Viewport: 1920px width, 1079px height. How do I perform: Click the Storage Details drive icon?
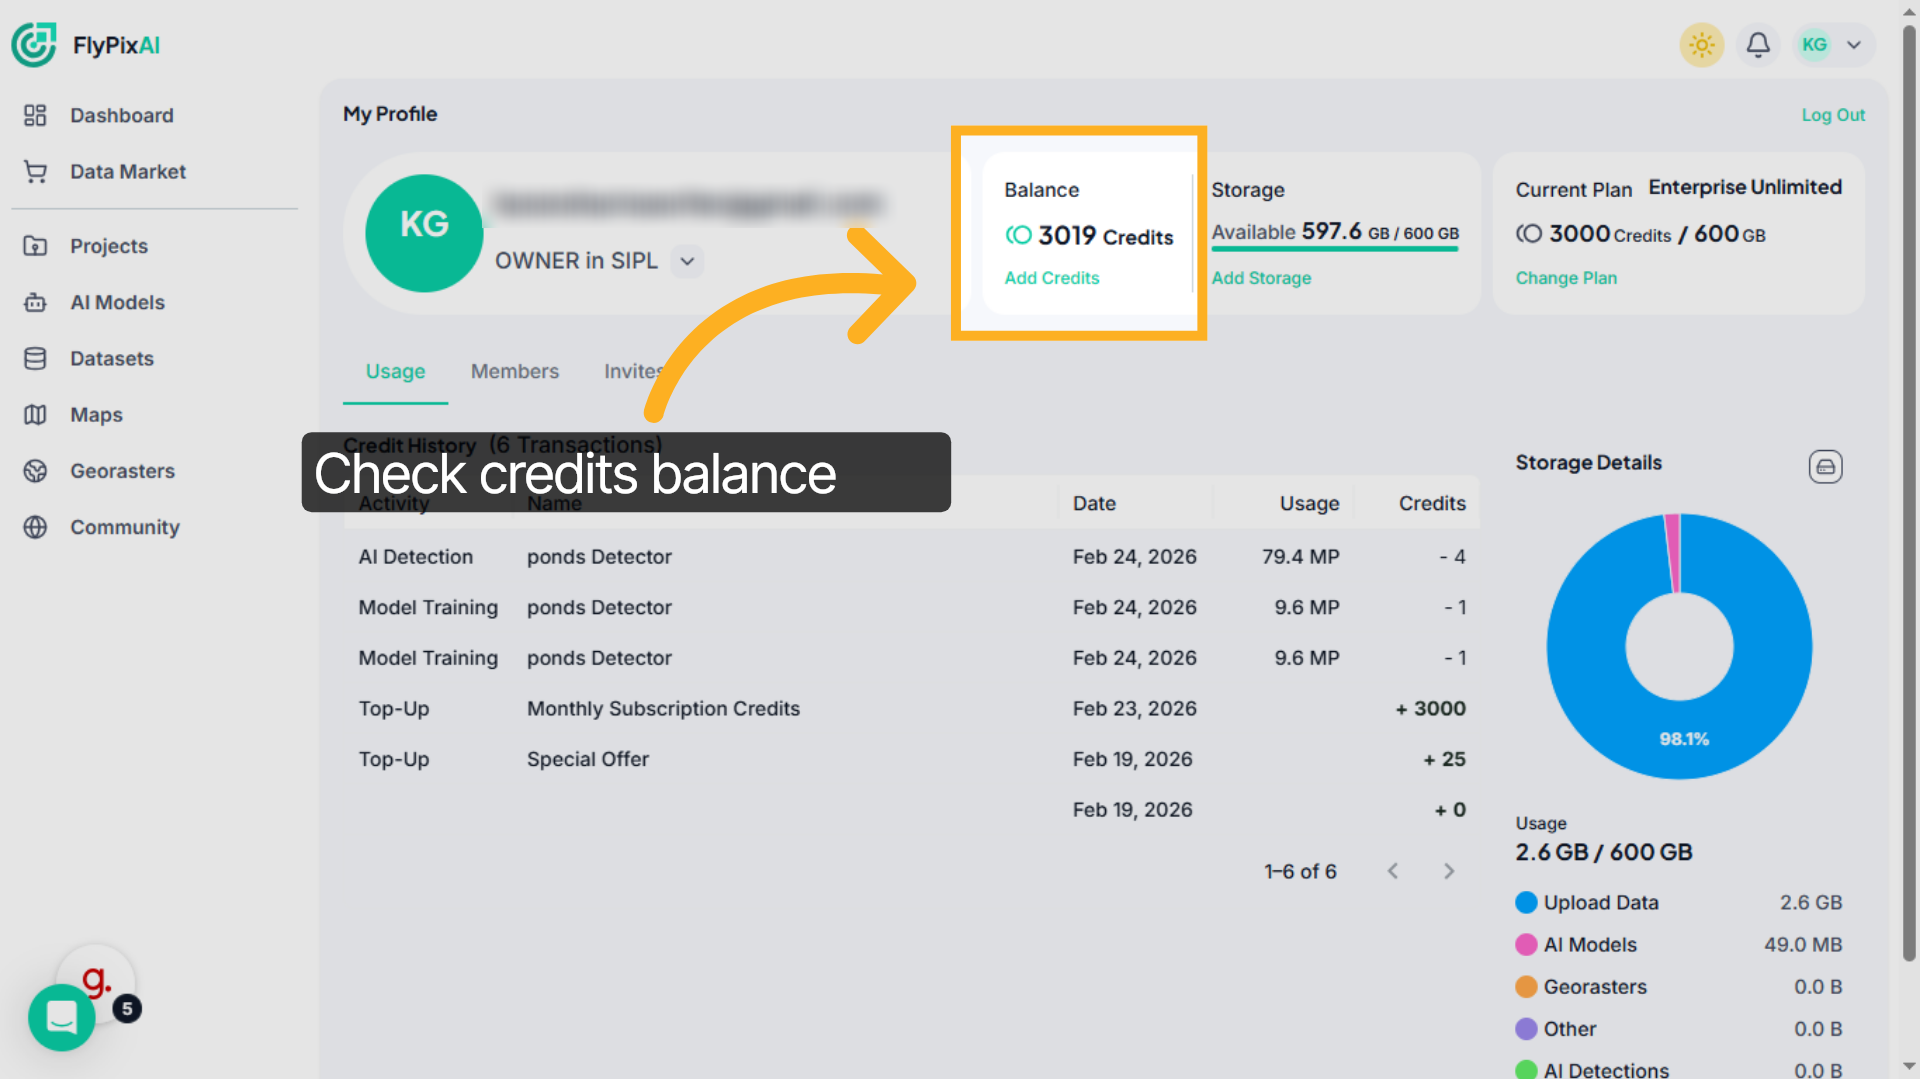point(1825,466)
